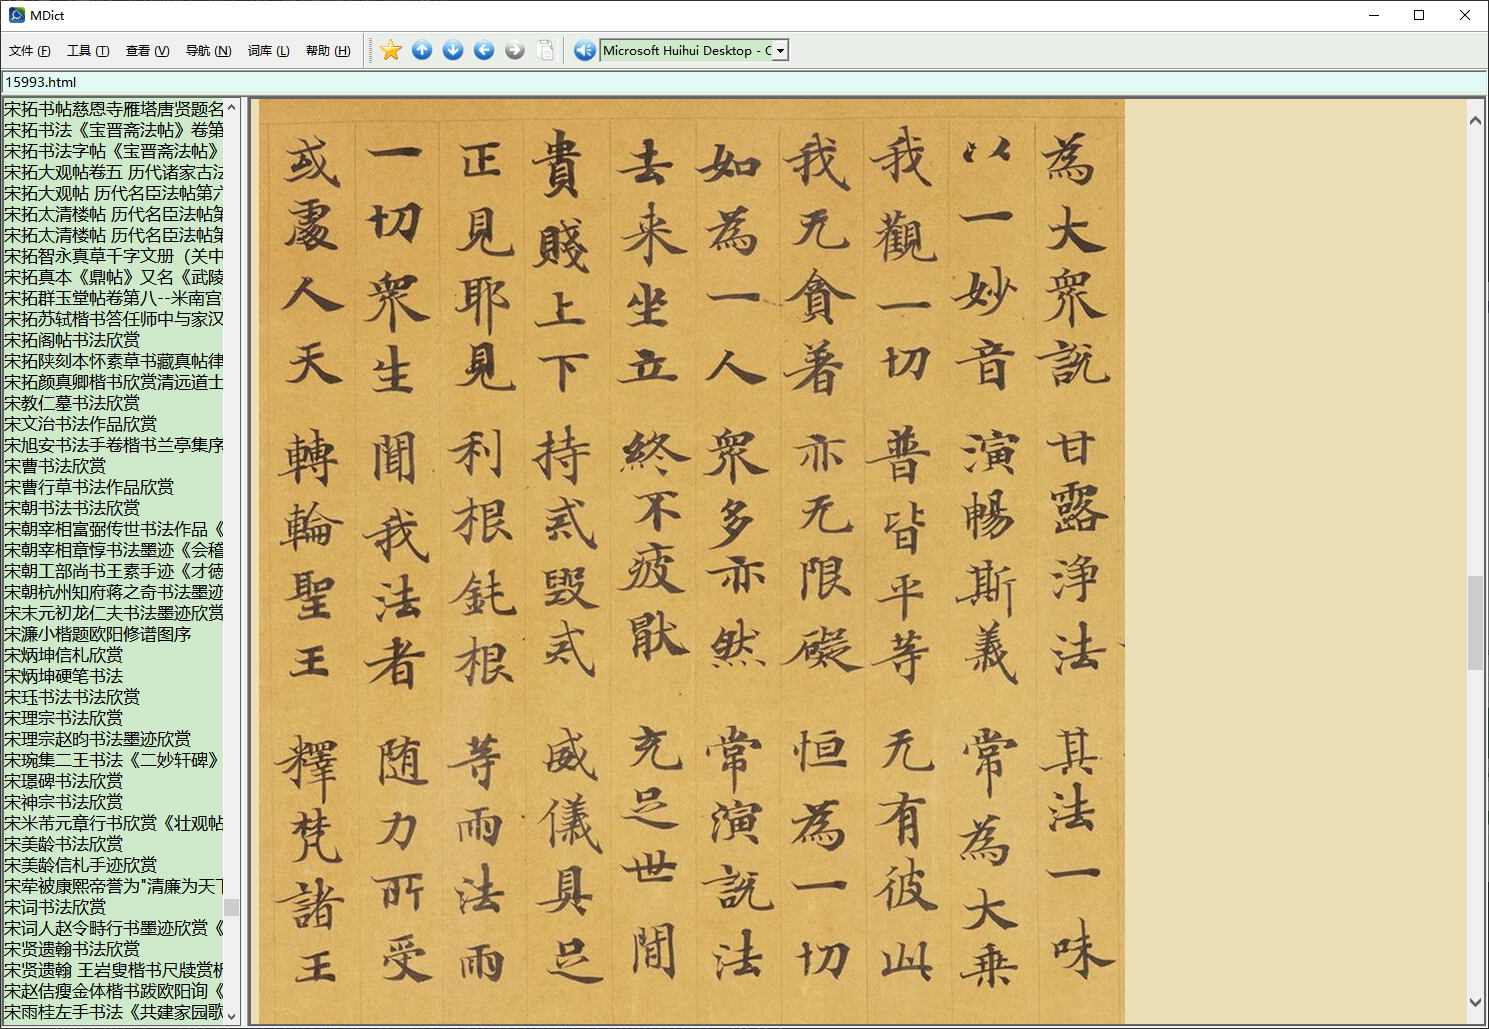
Task: Select entry 宋赵佶瘦金体楷书跋欧阳询
Action: point(113,991)
